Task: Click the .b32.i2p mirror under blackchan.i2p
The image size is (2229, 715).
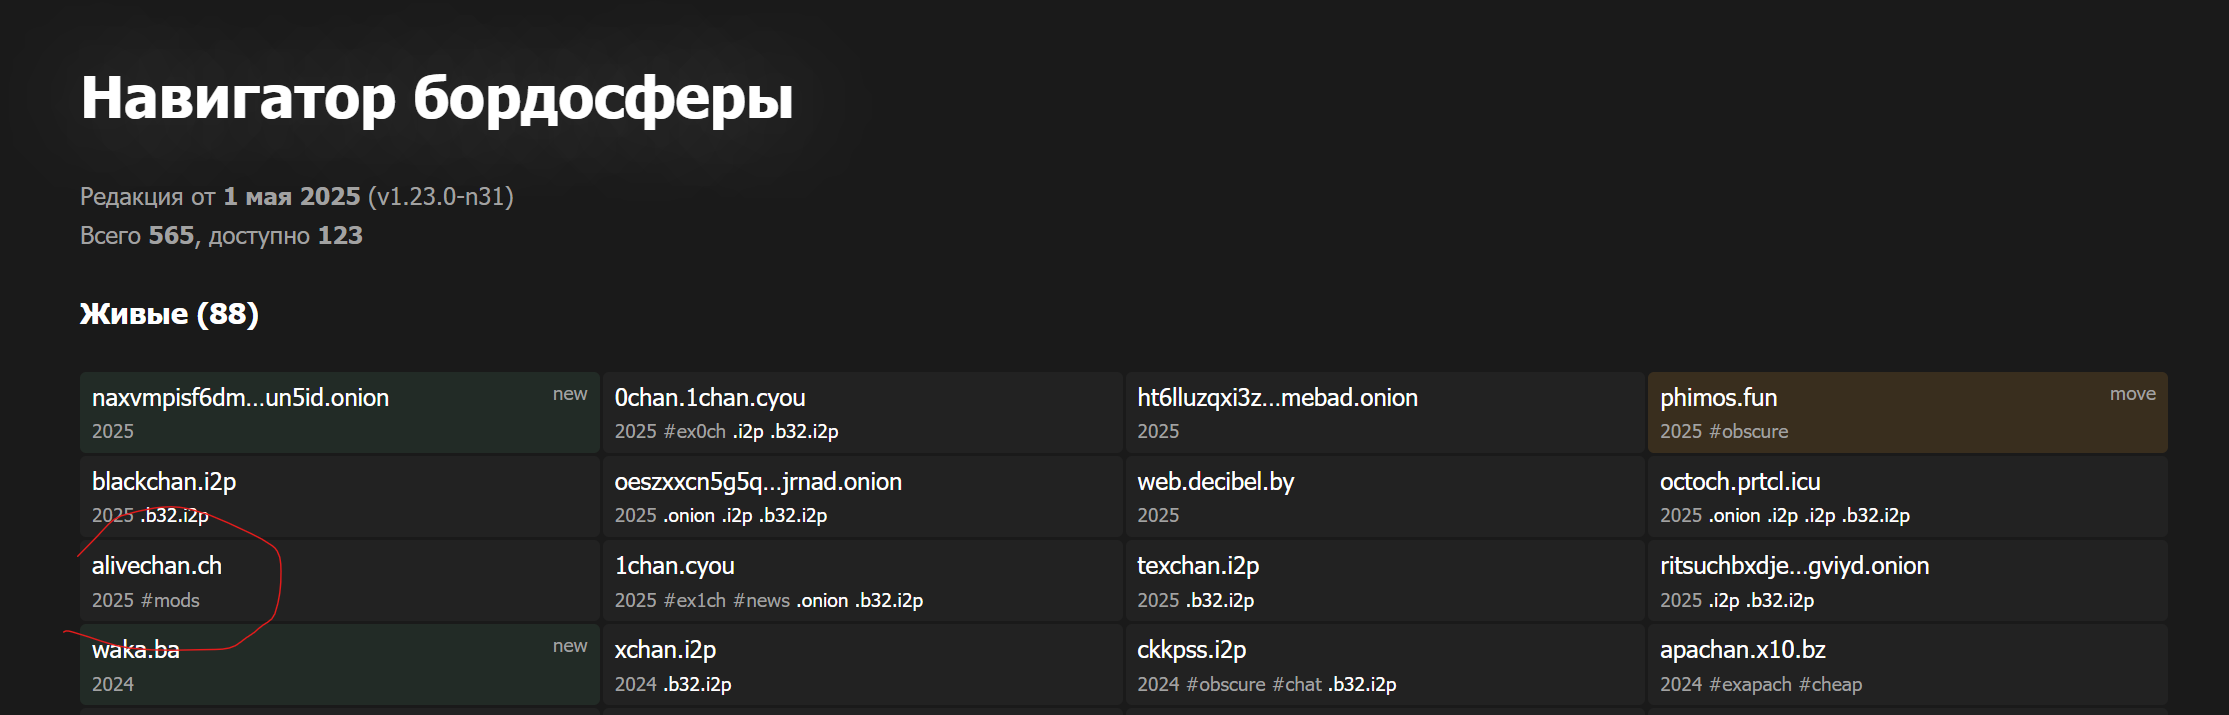Action: [174, 516]
